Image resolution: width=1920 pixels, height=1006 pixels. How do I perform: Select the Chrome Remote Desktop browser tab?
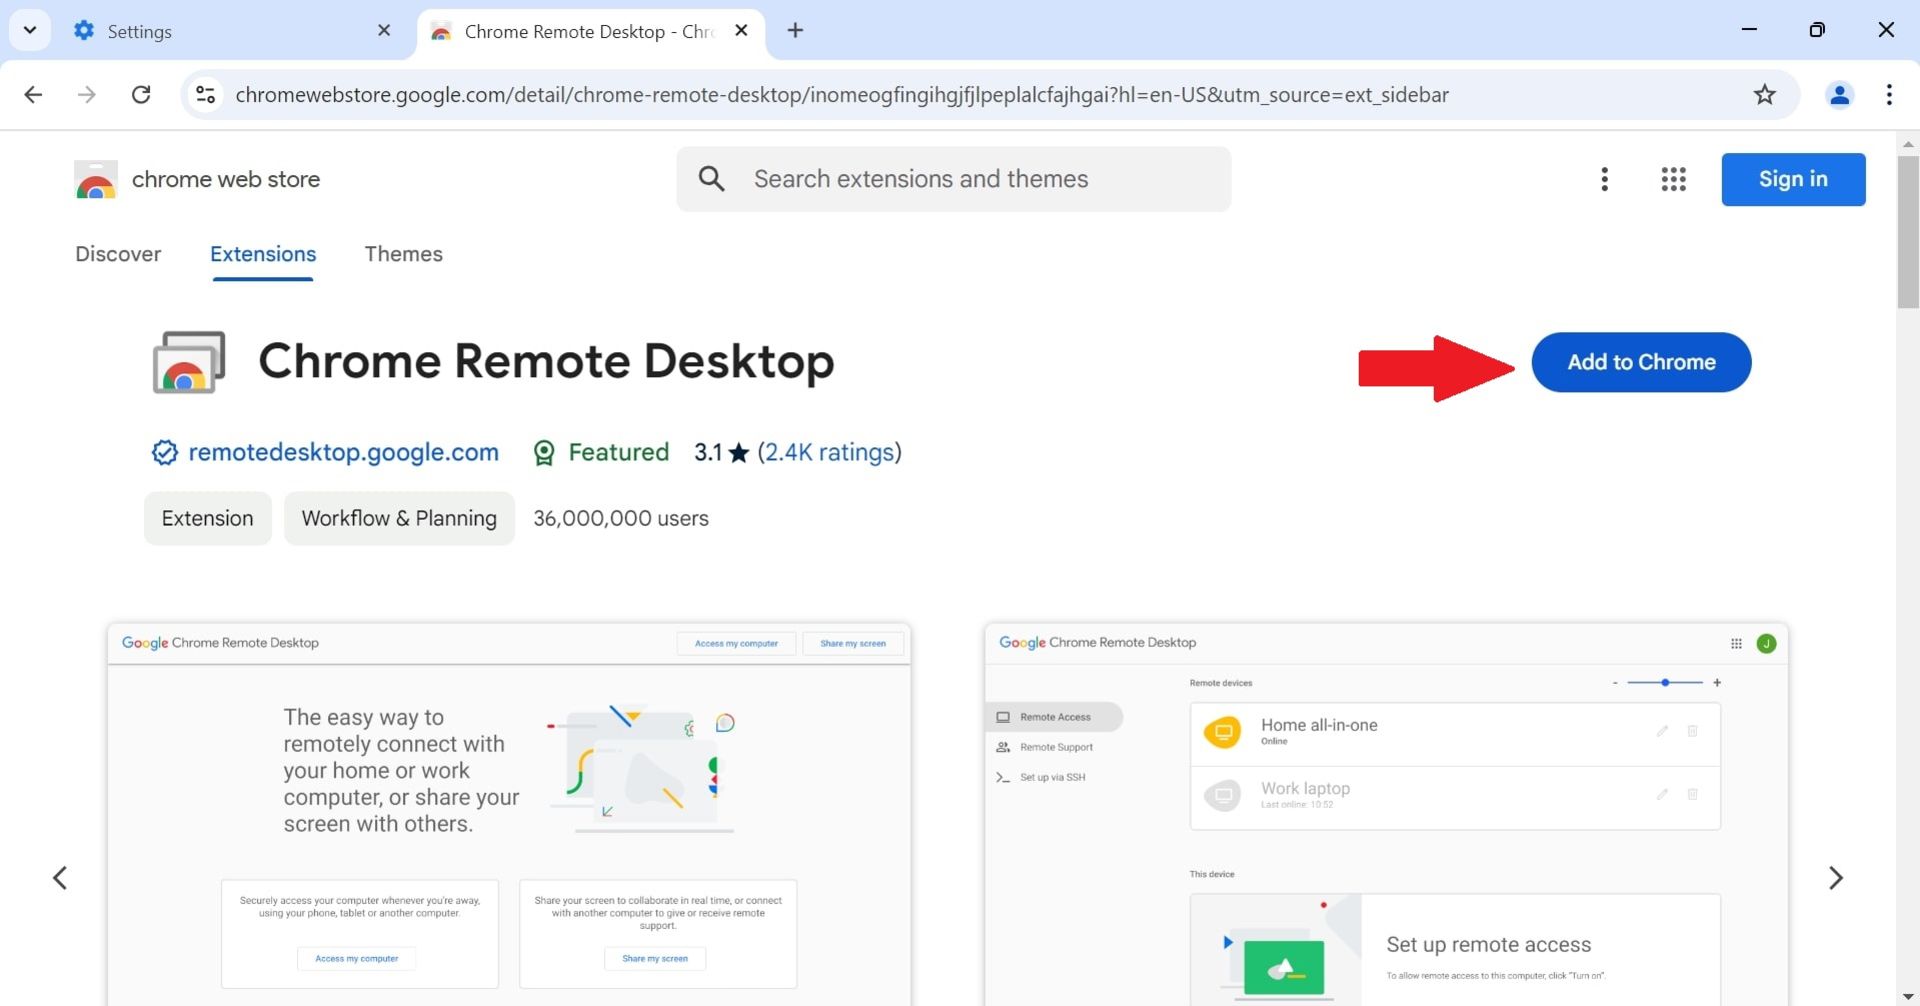pos(590,31)
